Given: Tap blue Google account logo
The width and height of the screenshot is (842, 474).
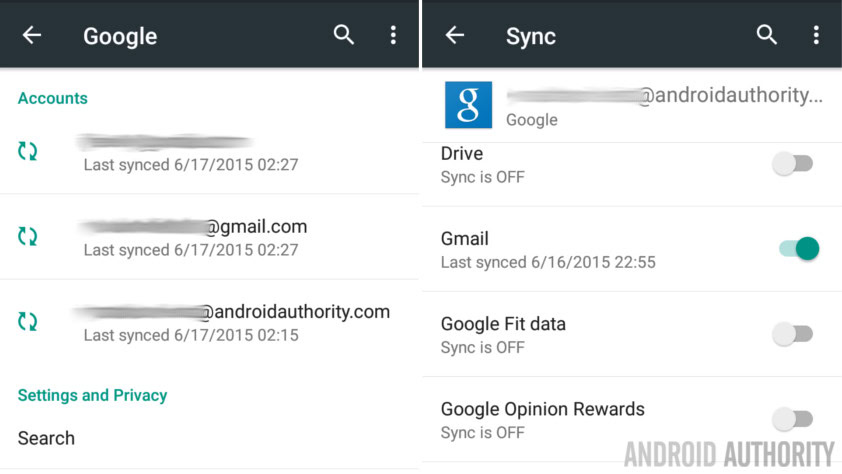Looking at the screenshot, I should point(468,105).
